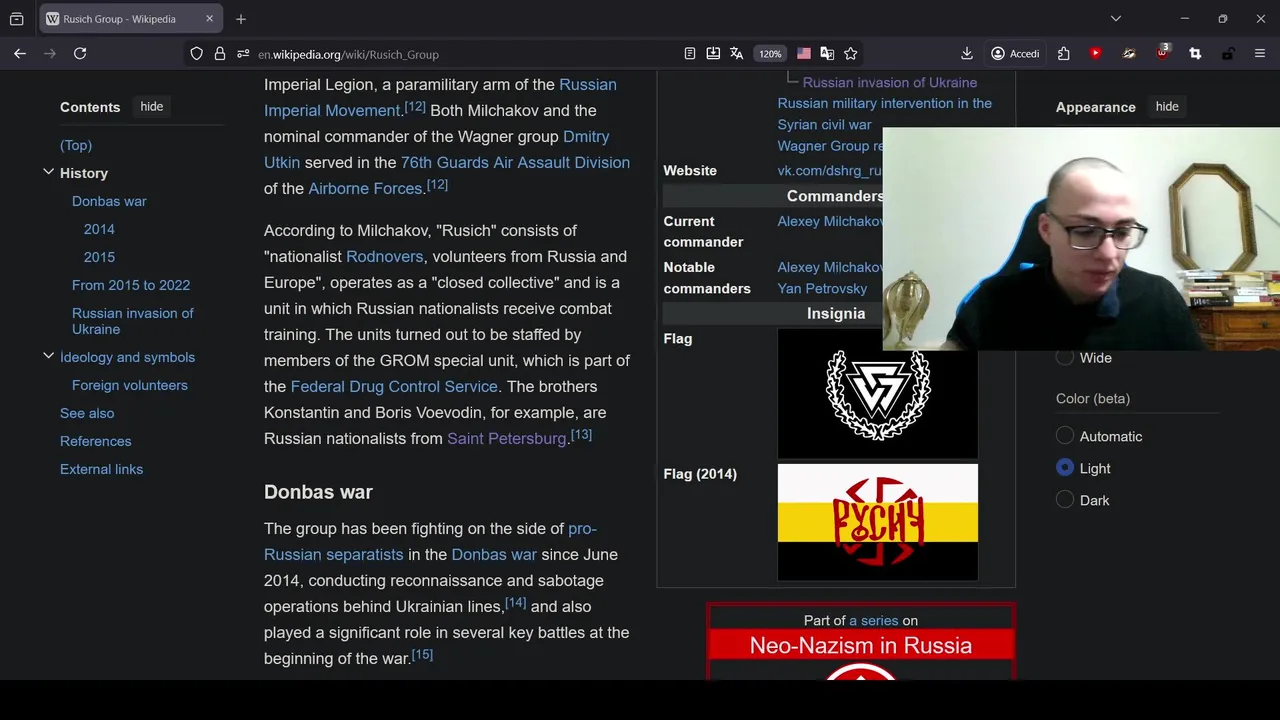The image size is (1280, 720).
Task: Collapse Ideology and symbols section
Action: (x=48, y=356)
